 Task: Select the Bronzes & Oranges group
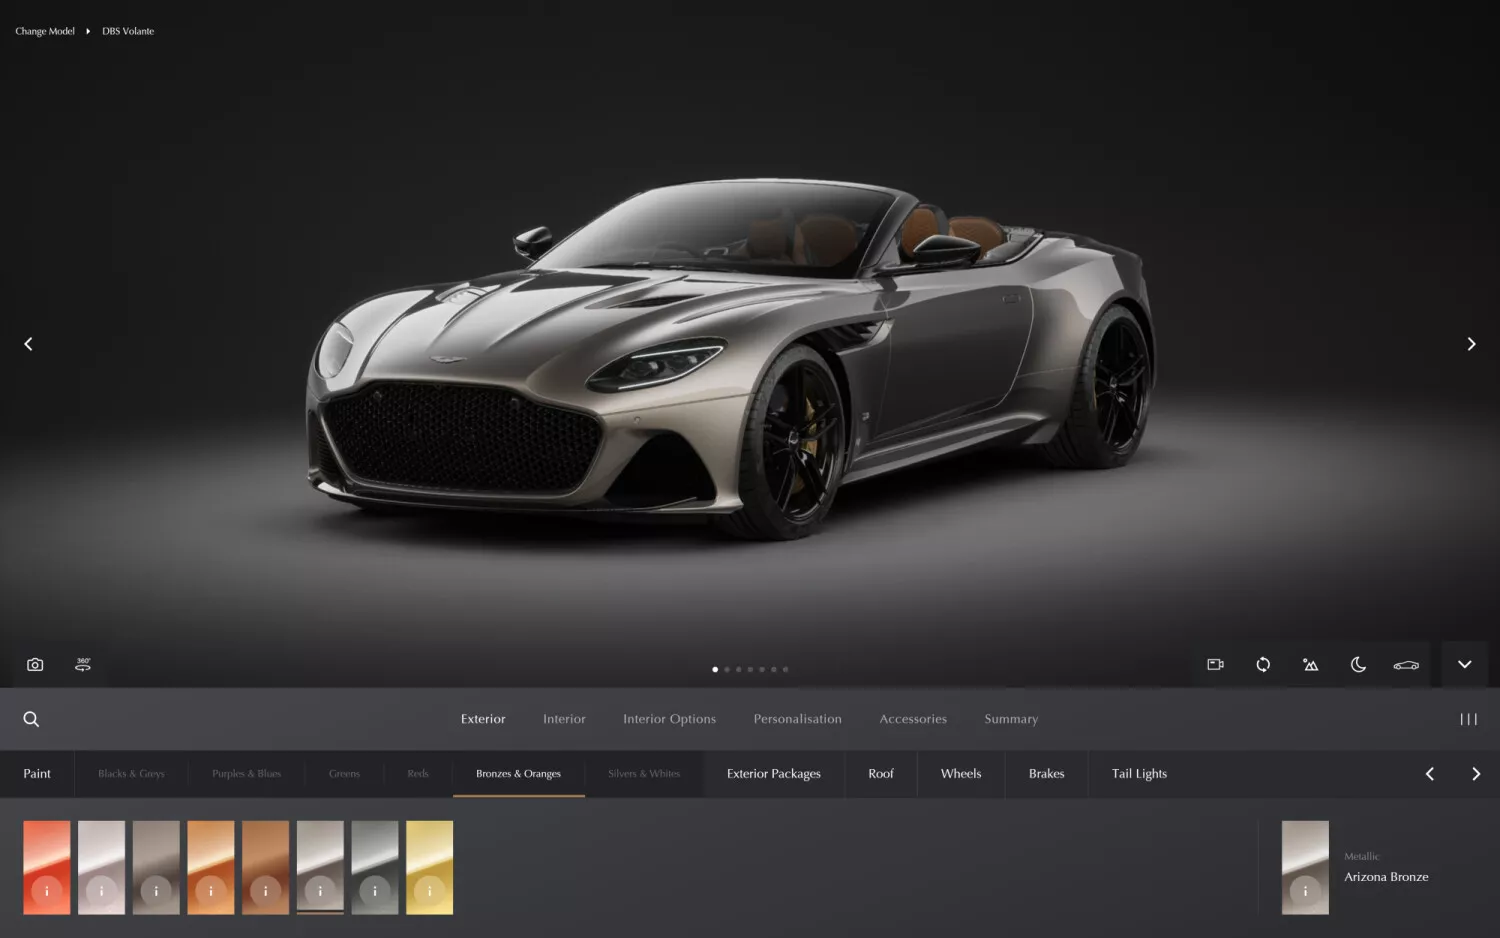point(518,774)
